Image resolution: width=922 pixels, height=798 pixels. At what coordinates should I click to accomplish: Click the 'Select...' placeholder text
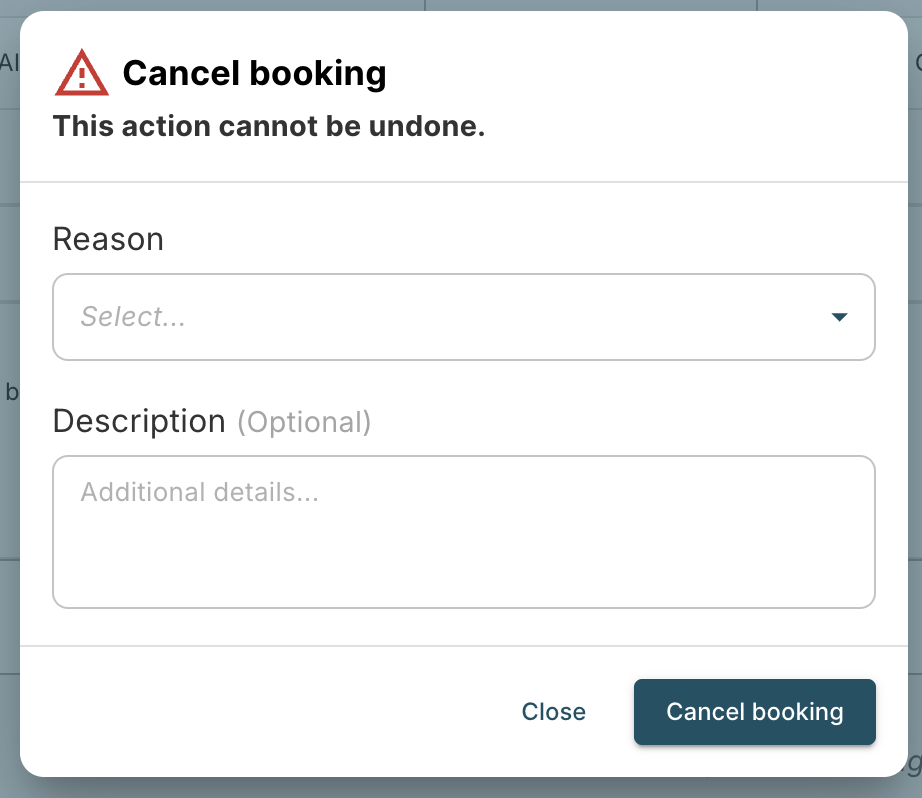133,316
